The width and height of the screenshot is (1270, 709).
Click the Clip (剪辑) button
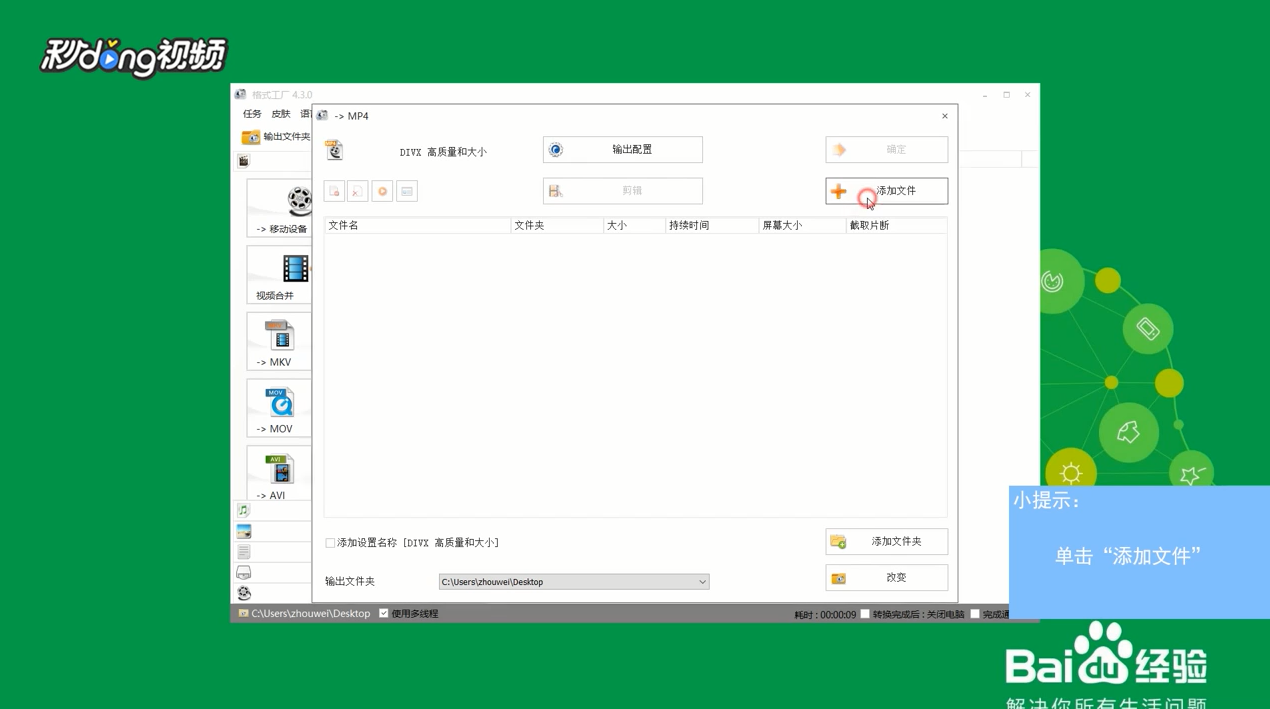622,191
